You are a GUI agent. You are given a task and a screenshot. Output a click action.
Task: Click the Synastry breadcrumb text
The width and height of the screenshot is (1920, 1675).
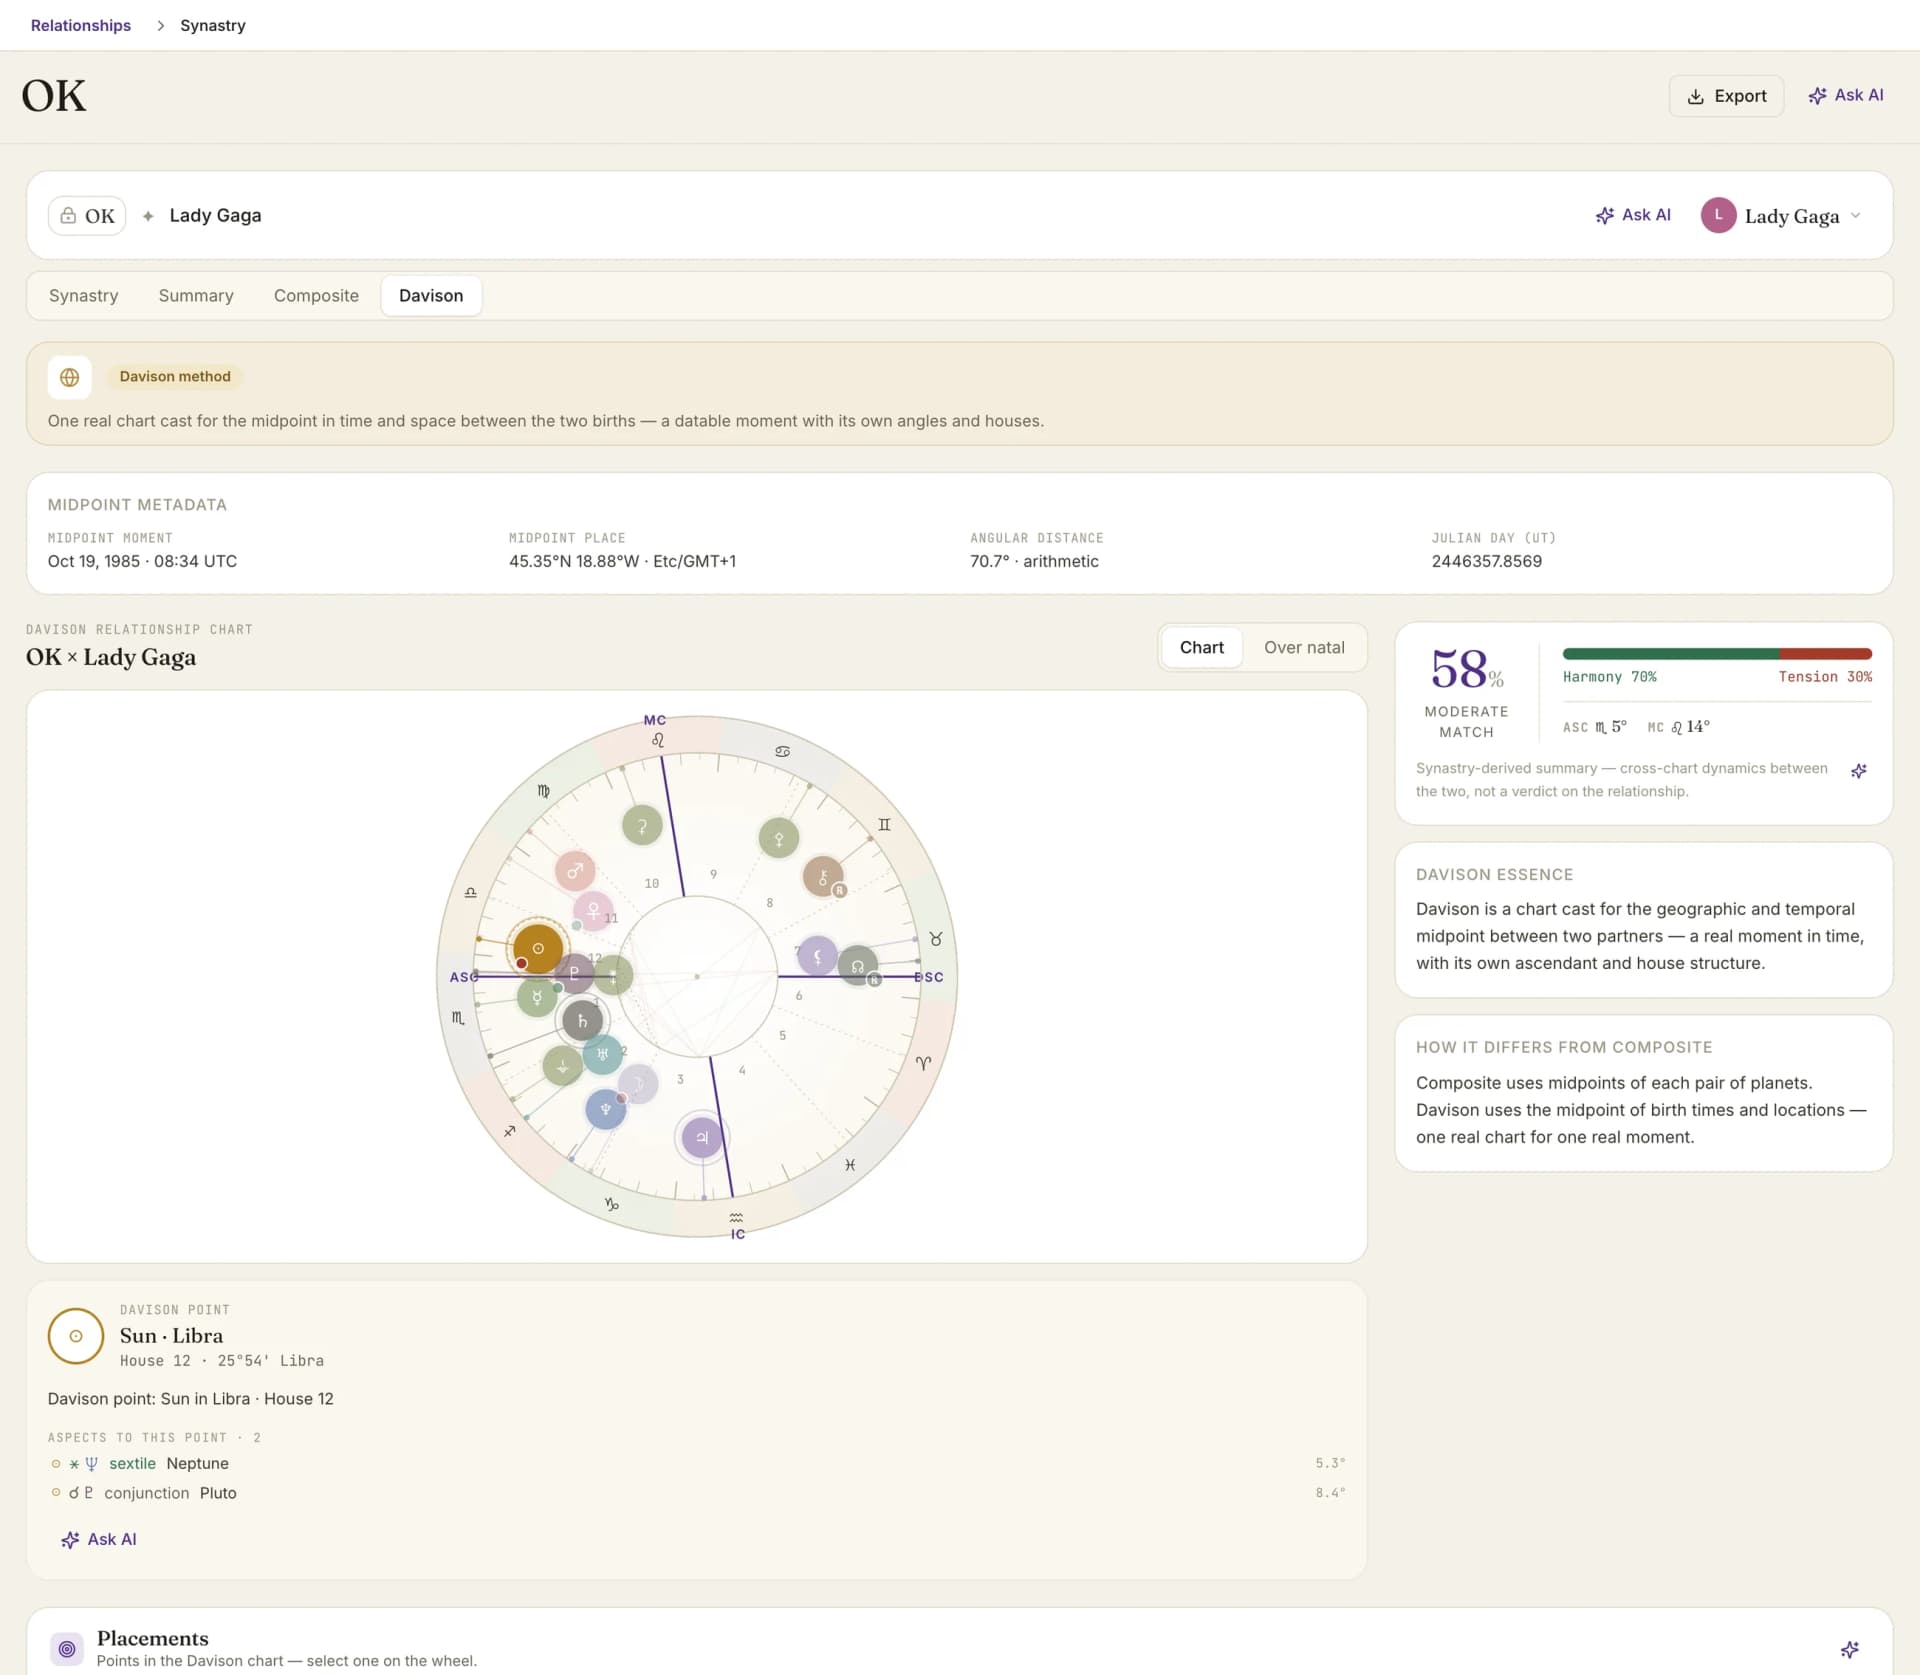coord(213,25)
